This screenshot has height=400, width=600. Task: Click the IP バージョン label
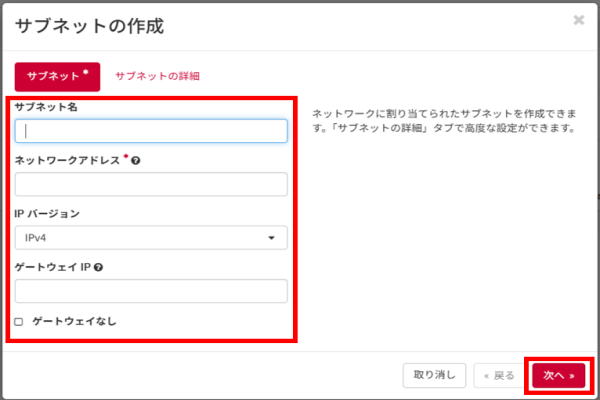(x=48, y=214)
